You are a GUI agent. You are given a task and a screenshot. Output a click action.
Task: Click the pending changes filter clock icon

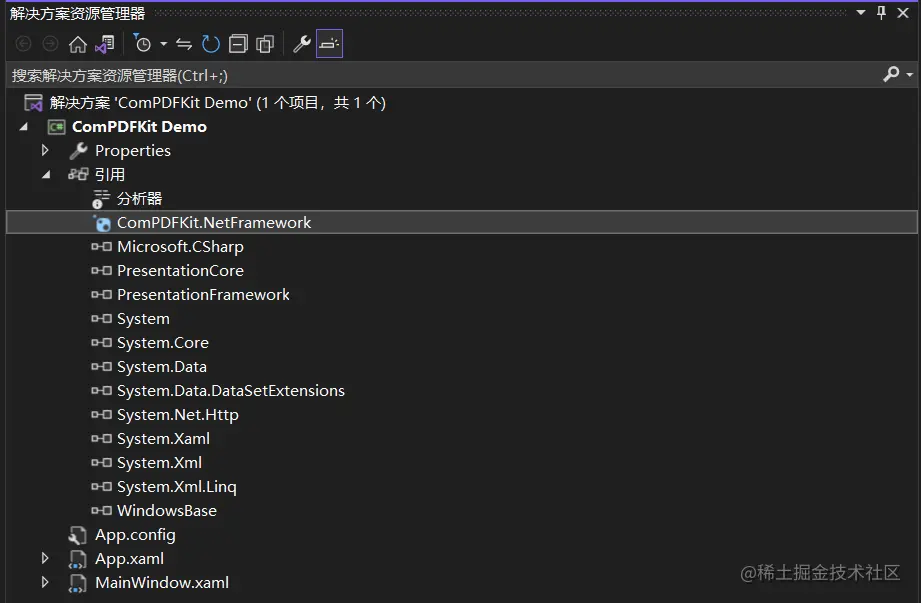point(142,44)
